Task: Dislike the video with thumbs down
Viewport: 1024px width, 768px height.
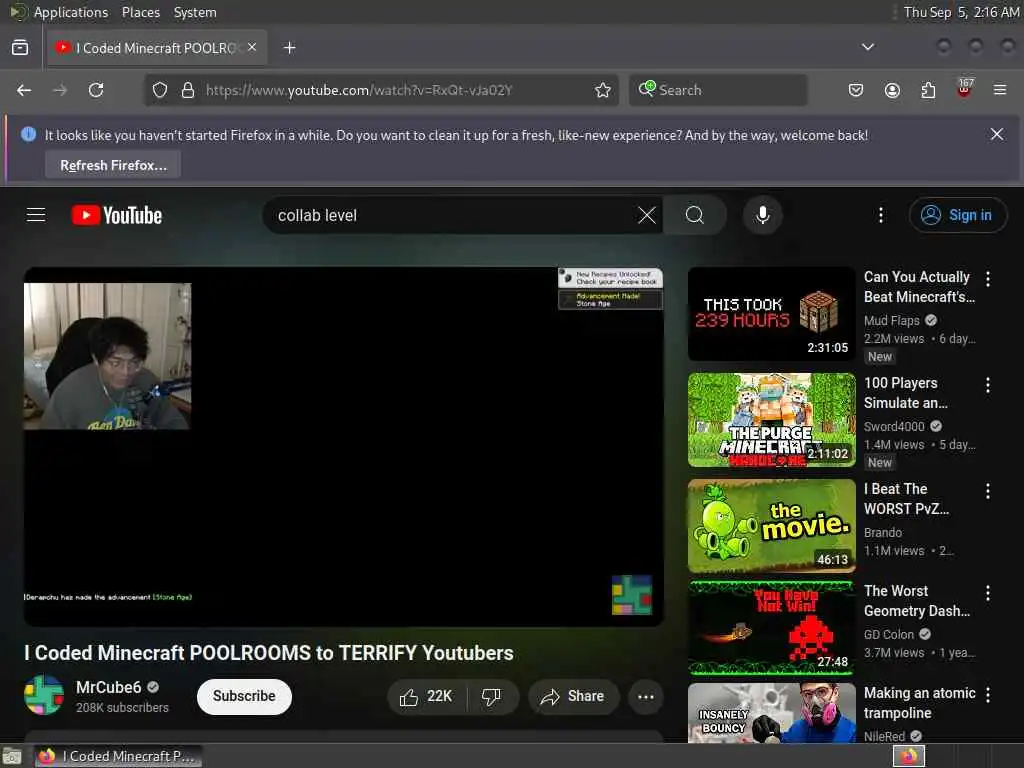Action: coord(492,697)
